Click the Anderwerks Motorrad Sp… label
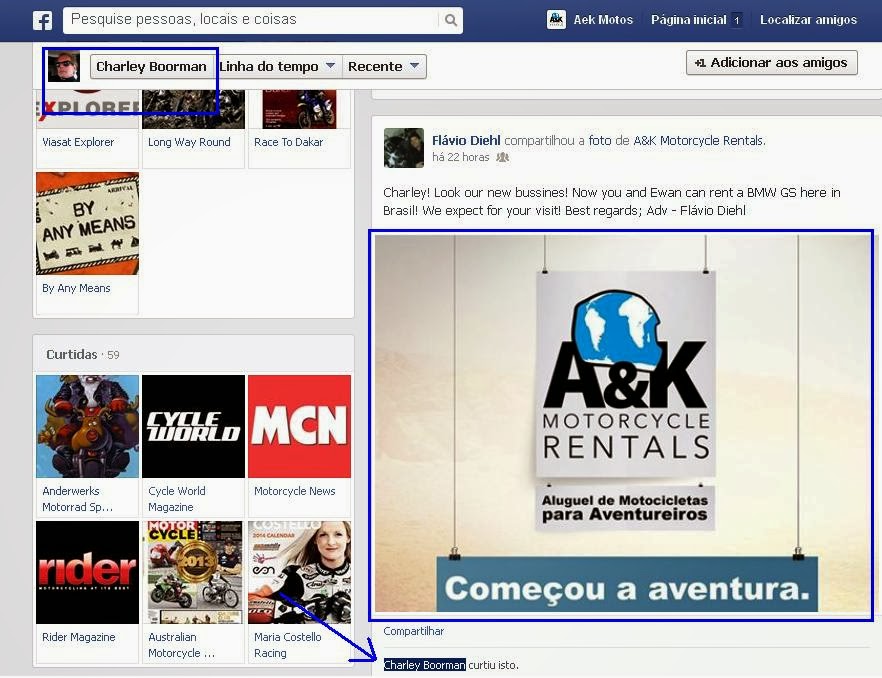882x678 pixels. tap(78, 499)
